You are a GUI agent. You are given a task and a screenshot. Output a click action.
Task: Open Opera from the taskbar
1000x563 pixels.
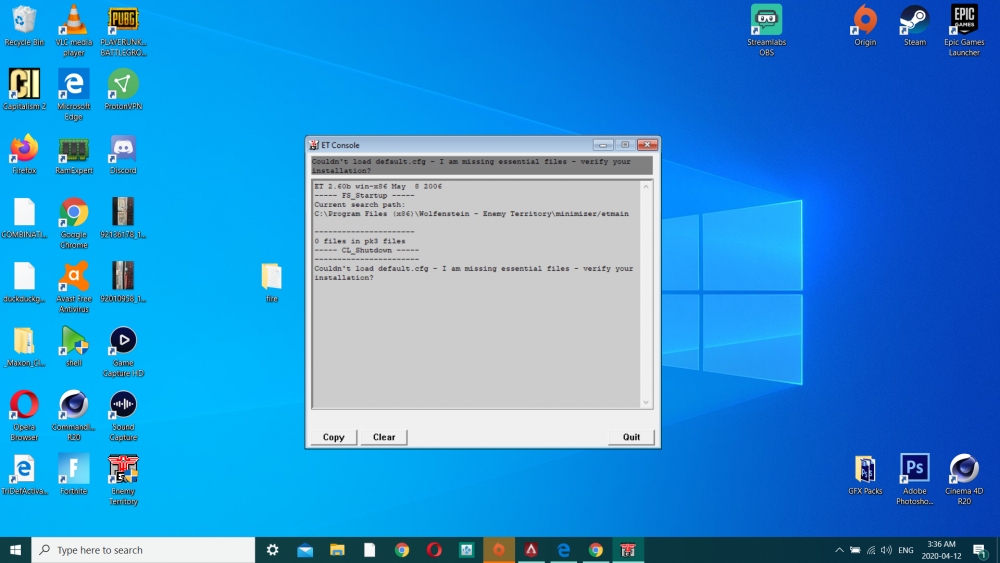coord(434,550)
